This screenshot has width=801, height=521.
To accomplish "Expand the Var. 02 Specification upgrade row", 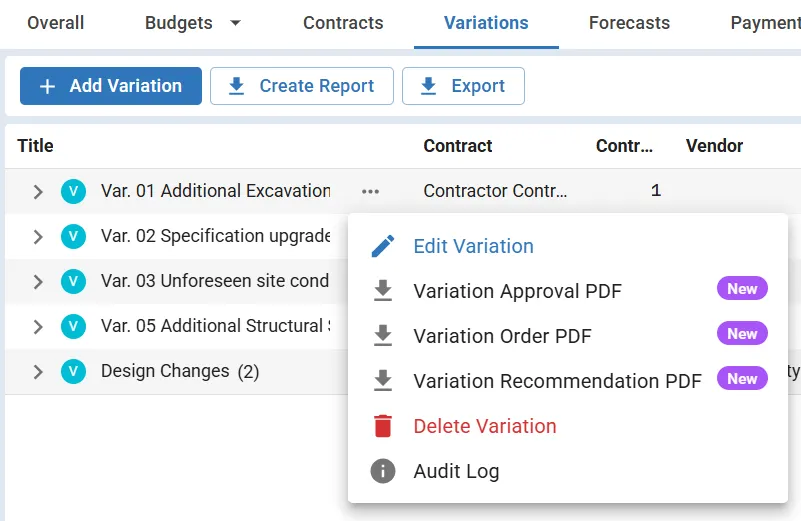I will 38,236.
